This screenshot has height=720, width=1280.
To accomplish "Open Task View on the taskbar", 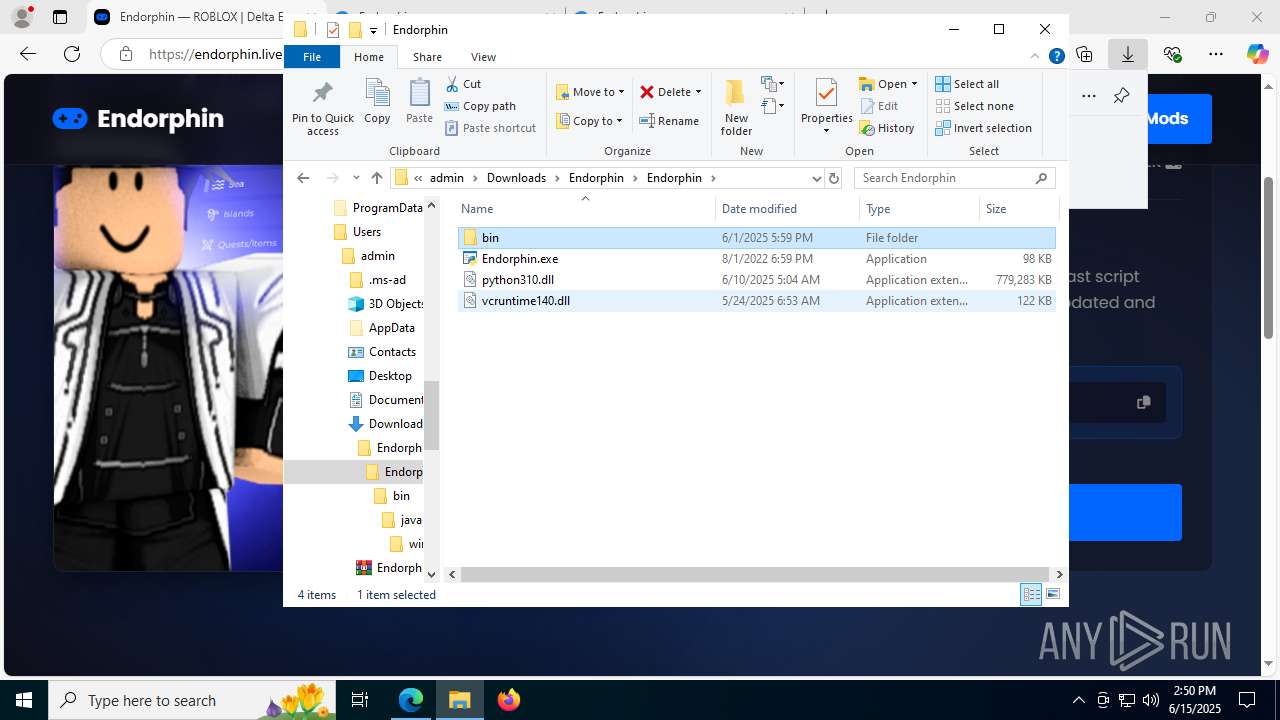I will [360, 700].
